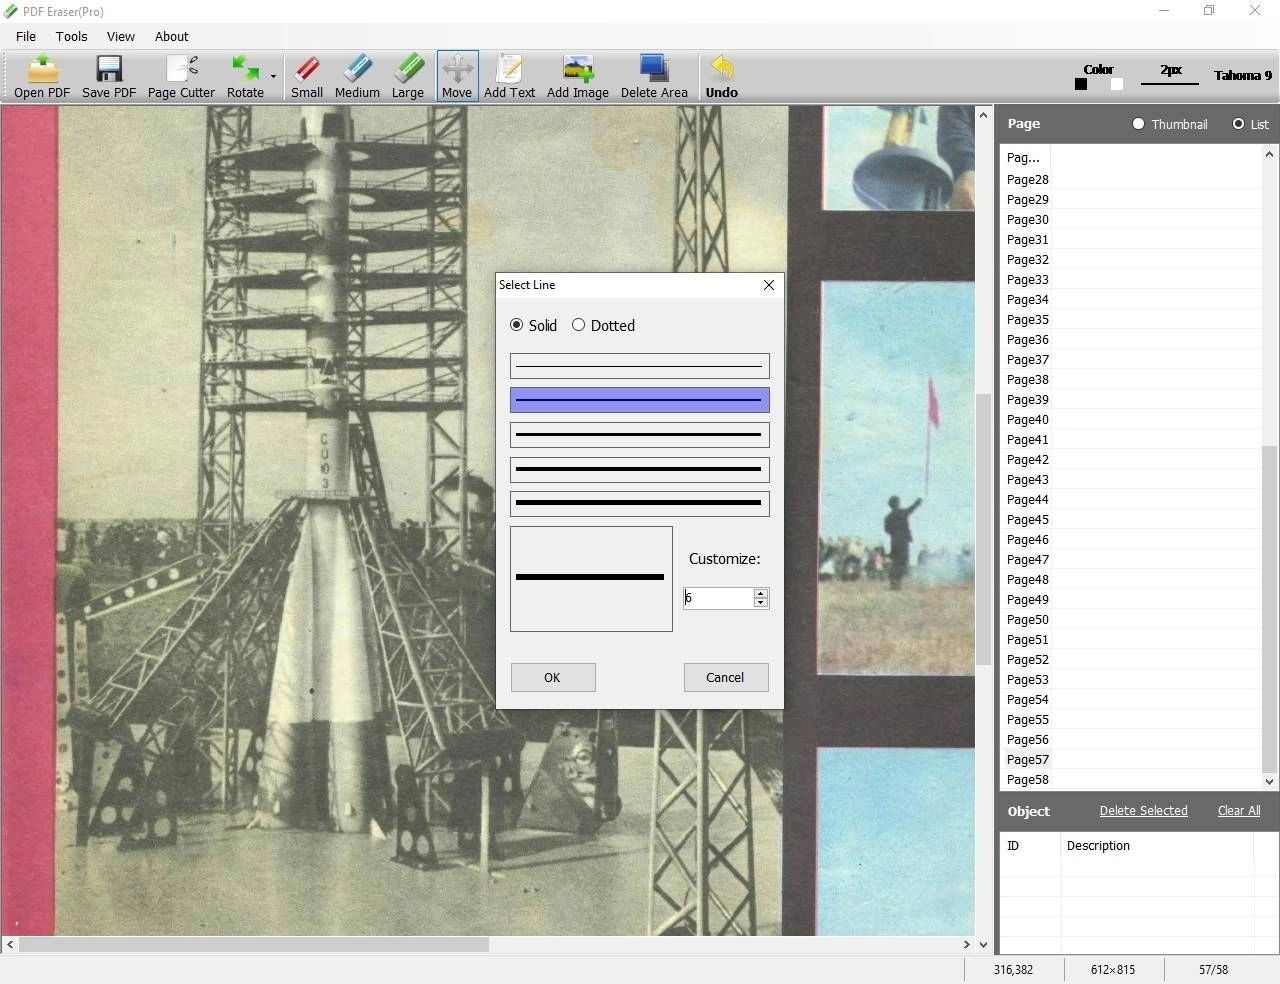Viewport: 1280px width, 984px height.
Task: Click Delete Selected in Object panel
Action: click(x=1144, y=811)
